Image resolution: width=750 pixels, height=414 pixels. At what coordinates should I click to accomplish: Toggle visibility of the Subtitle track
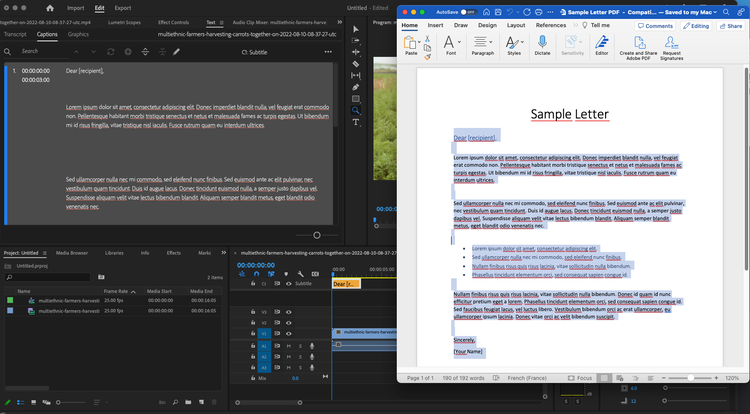pyautogui.click(x=289, y=284)
